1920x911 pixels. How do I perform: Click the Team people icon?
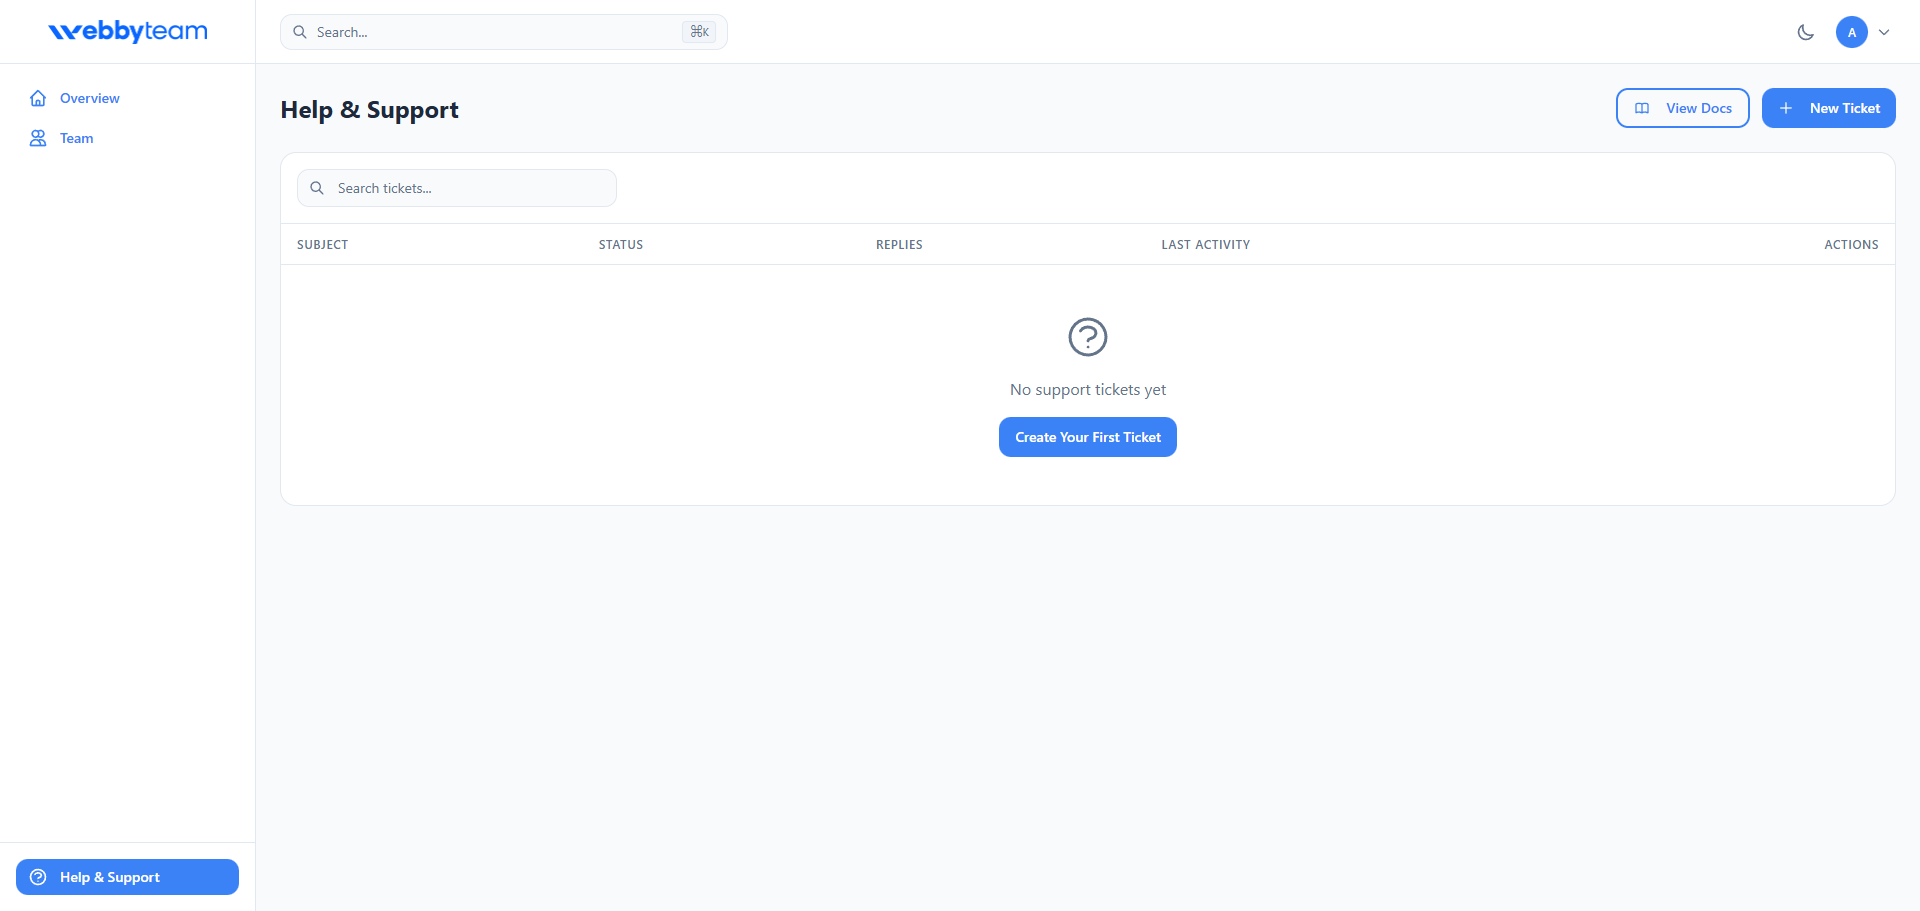pyautogui.click(x=38, y=138)
